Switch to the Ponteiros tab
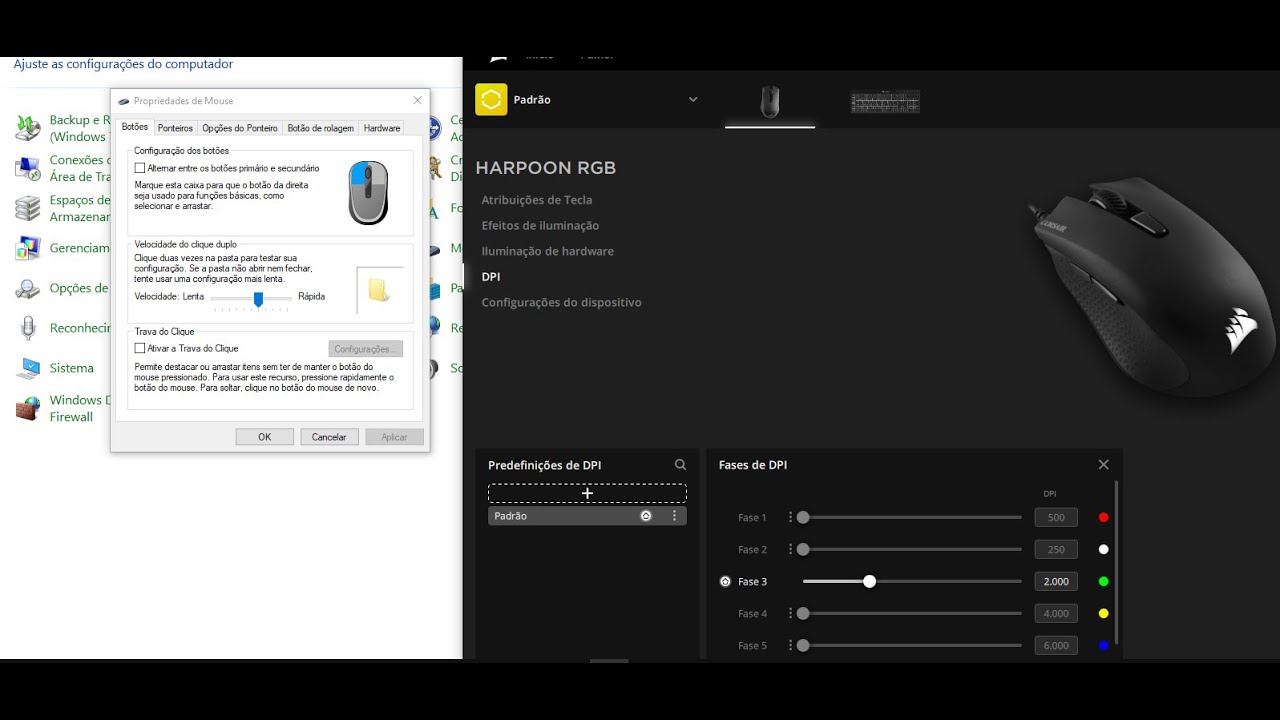1280x720 pixels. pos(175,128)
